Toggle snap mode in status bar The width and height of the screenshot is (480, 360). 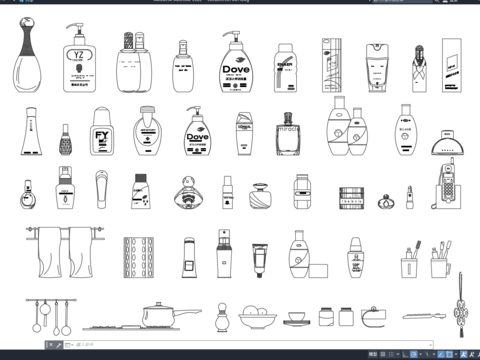pyautogui.click(x=391, y=354)
